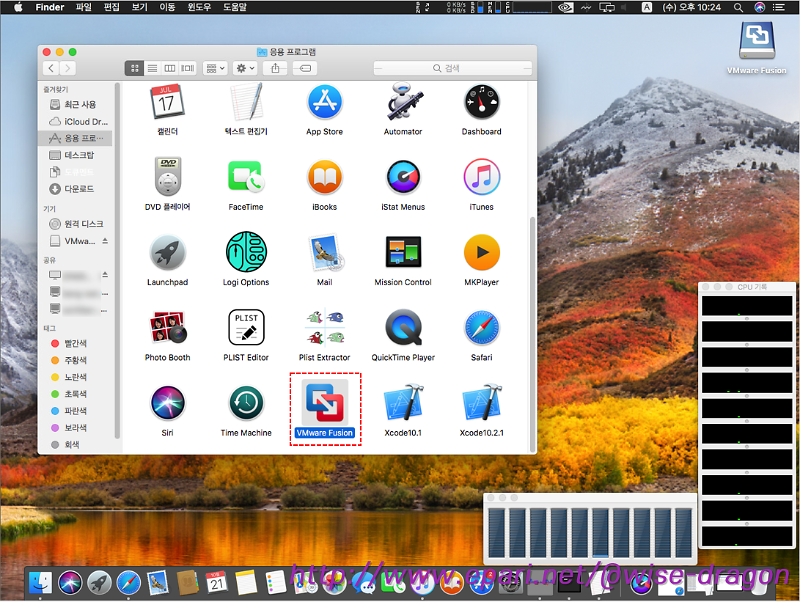Select the Dashboard app icon

(482, 102)
